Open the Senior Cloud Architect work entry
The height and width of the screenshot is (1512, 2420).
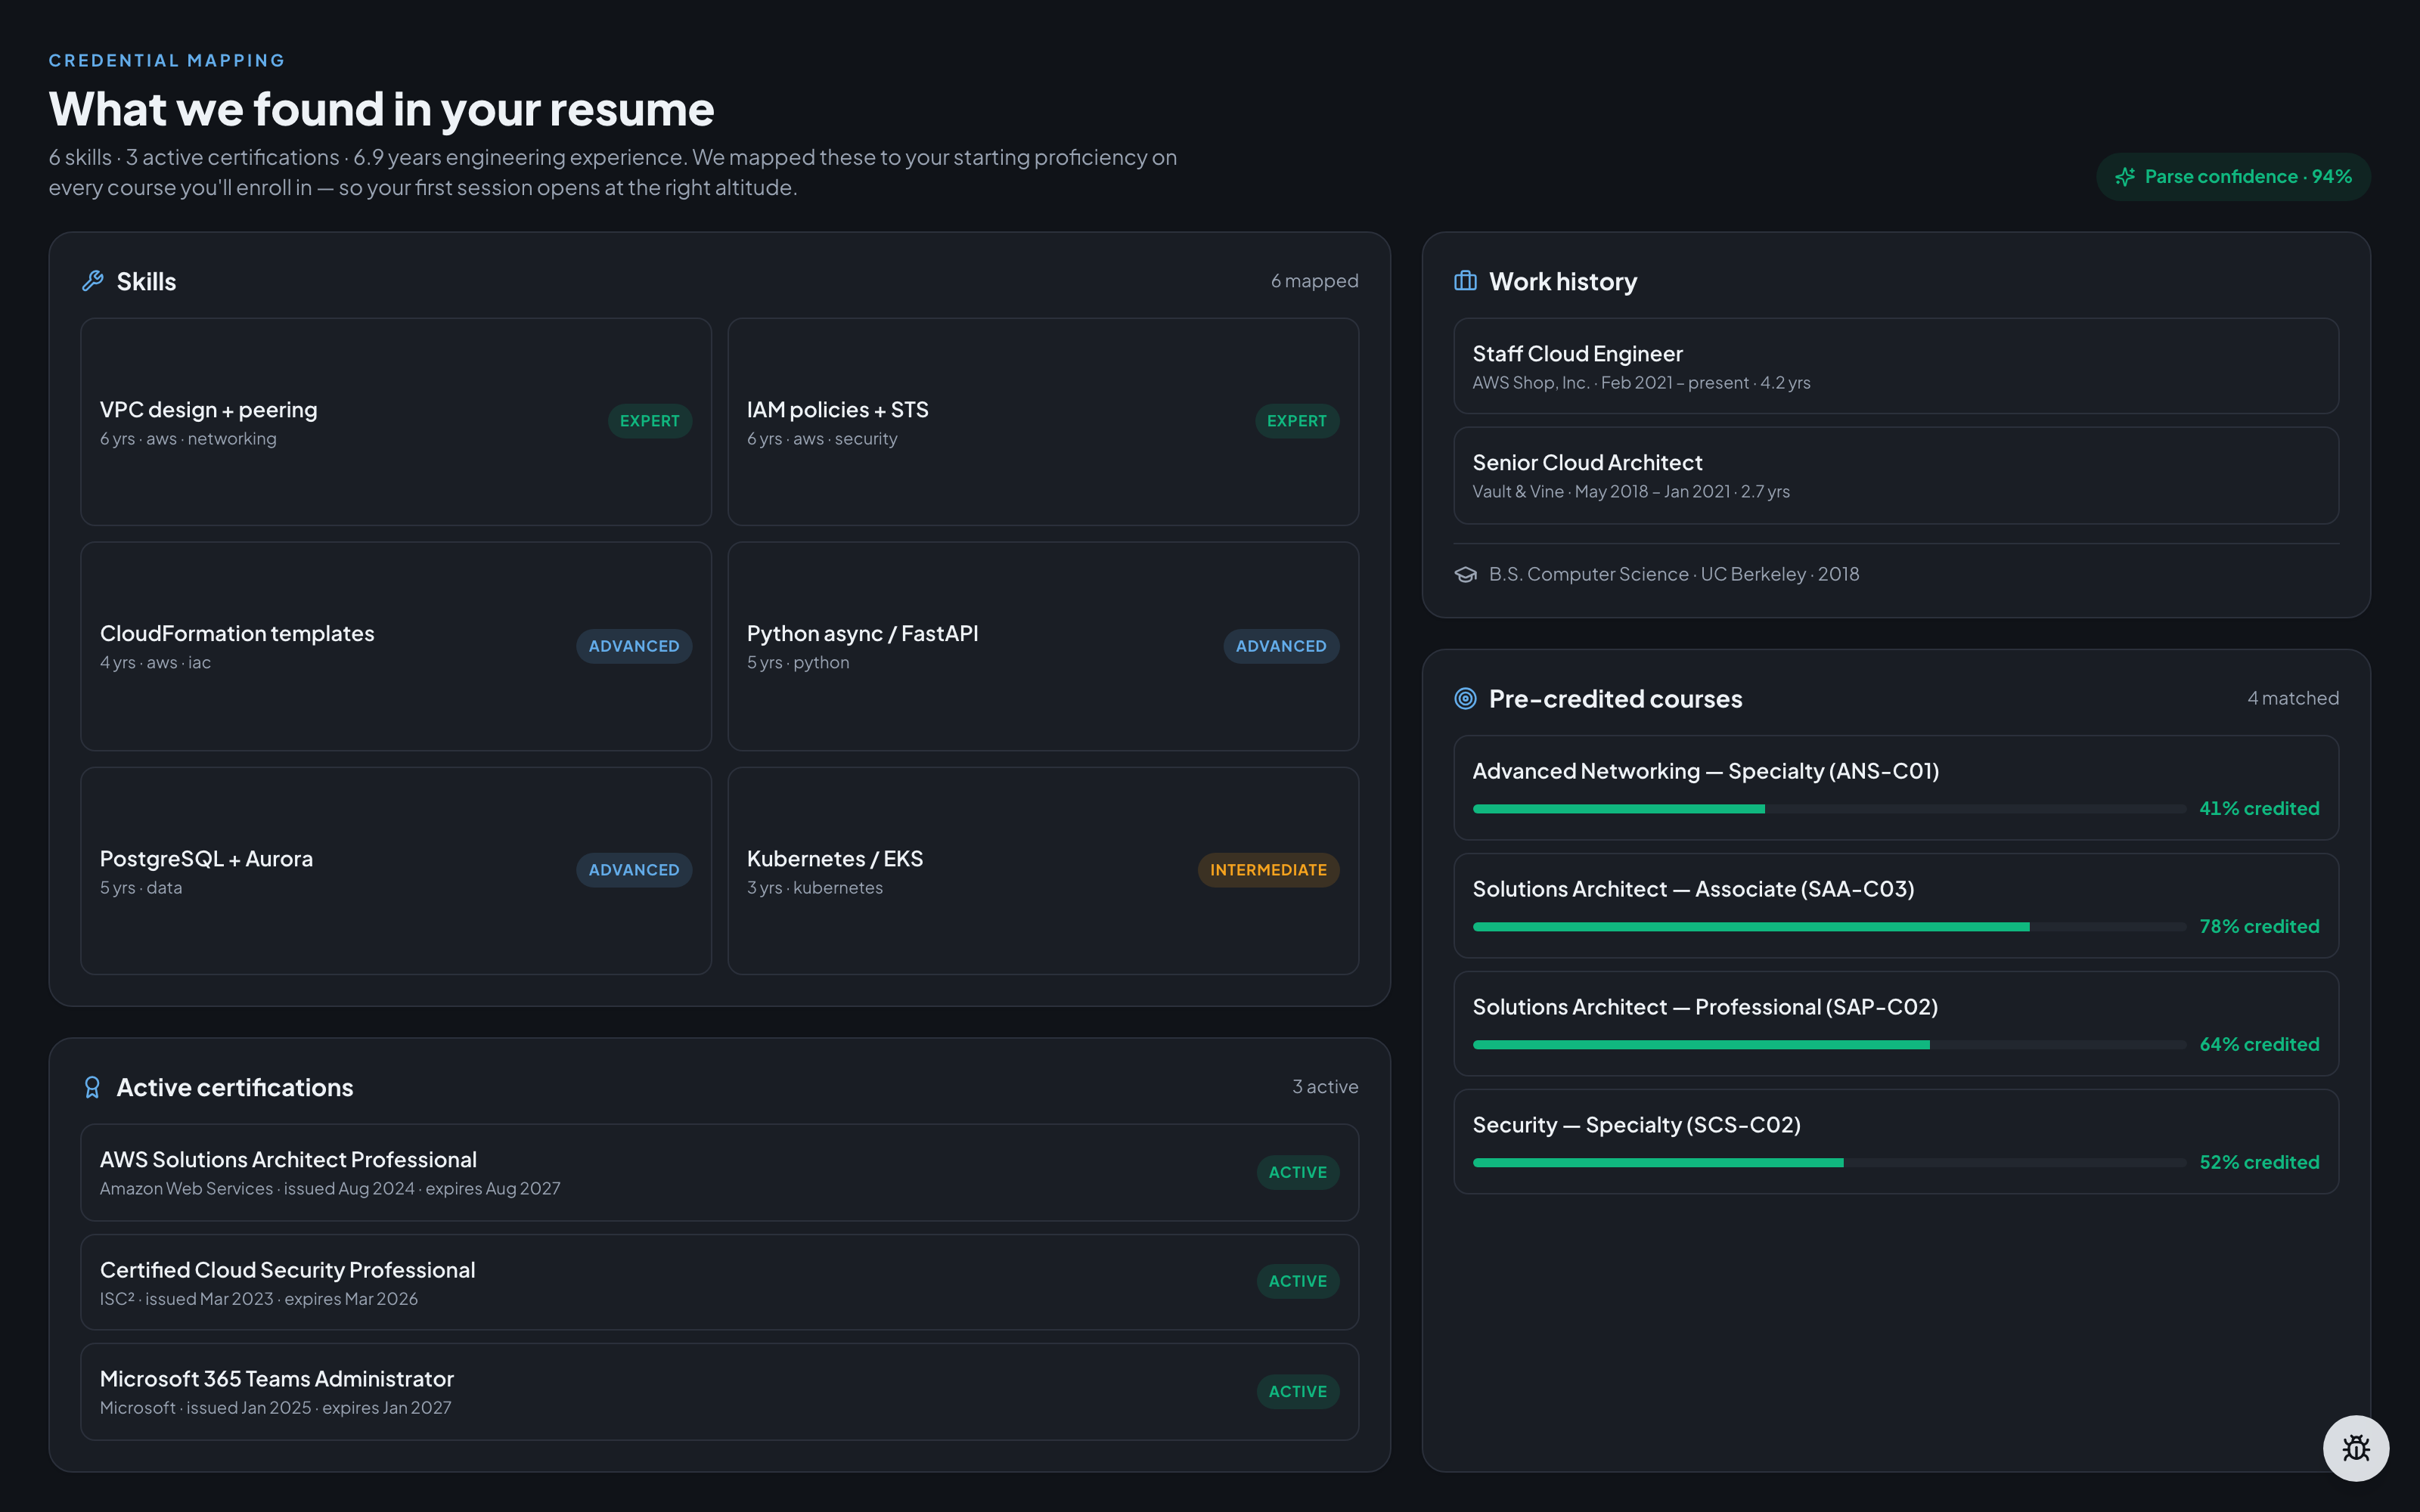[1896, 475]
